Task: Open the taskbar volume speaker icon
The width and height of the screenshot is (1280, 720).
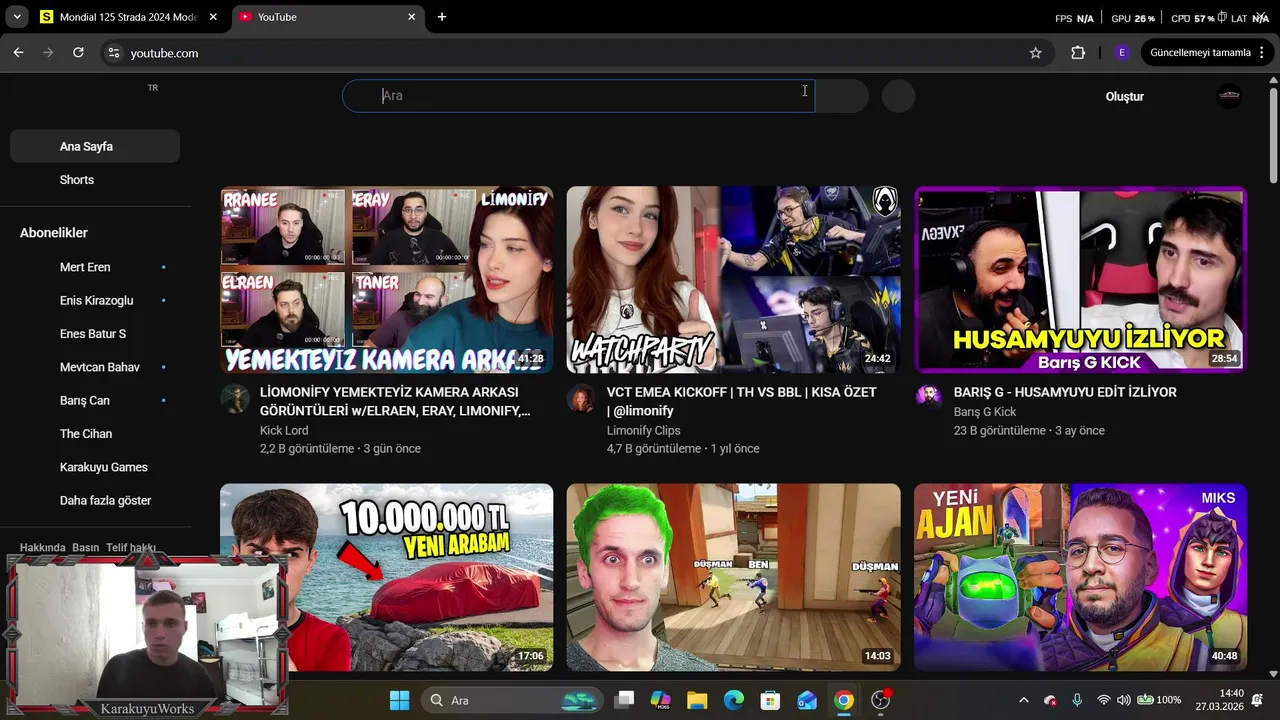Action: pyautogui.click(x=1123, y=700)
